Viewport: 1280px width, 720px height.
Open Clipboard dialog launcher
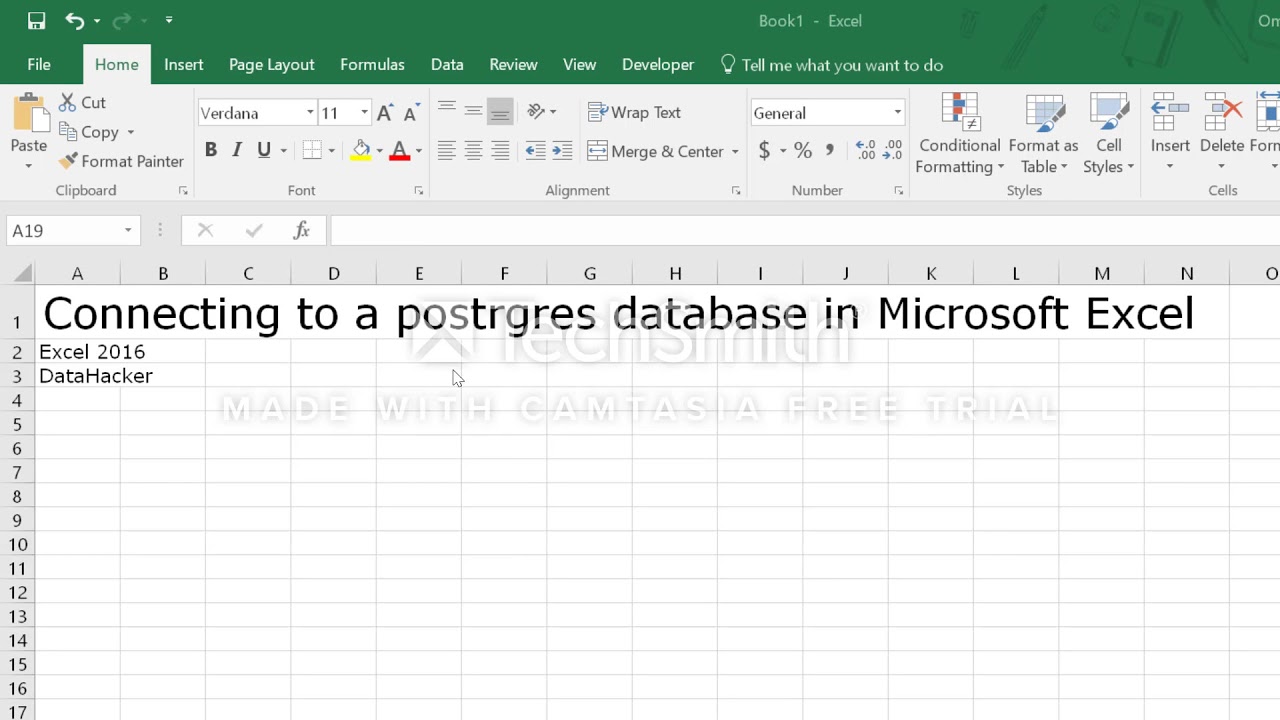[183, 190]
